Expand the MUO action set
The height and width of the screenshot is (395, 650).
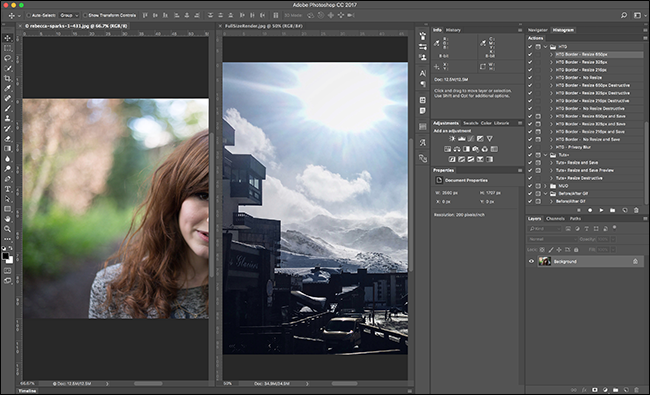pyautogui.click(x=546, y=186)
